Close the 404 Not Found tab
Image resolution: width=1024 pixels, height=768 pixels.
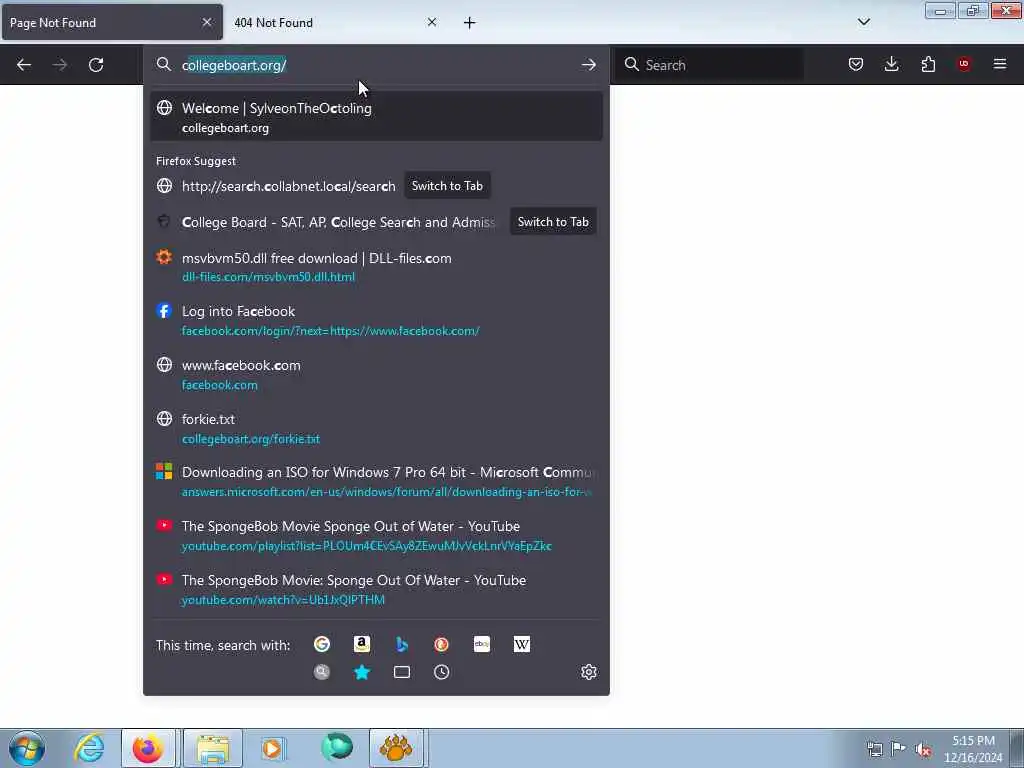(432, 22)
